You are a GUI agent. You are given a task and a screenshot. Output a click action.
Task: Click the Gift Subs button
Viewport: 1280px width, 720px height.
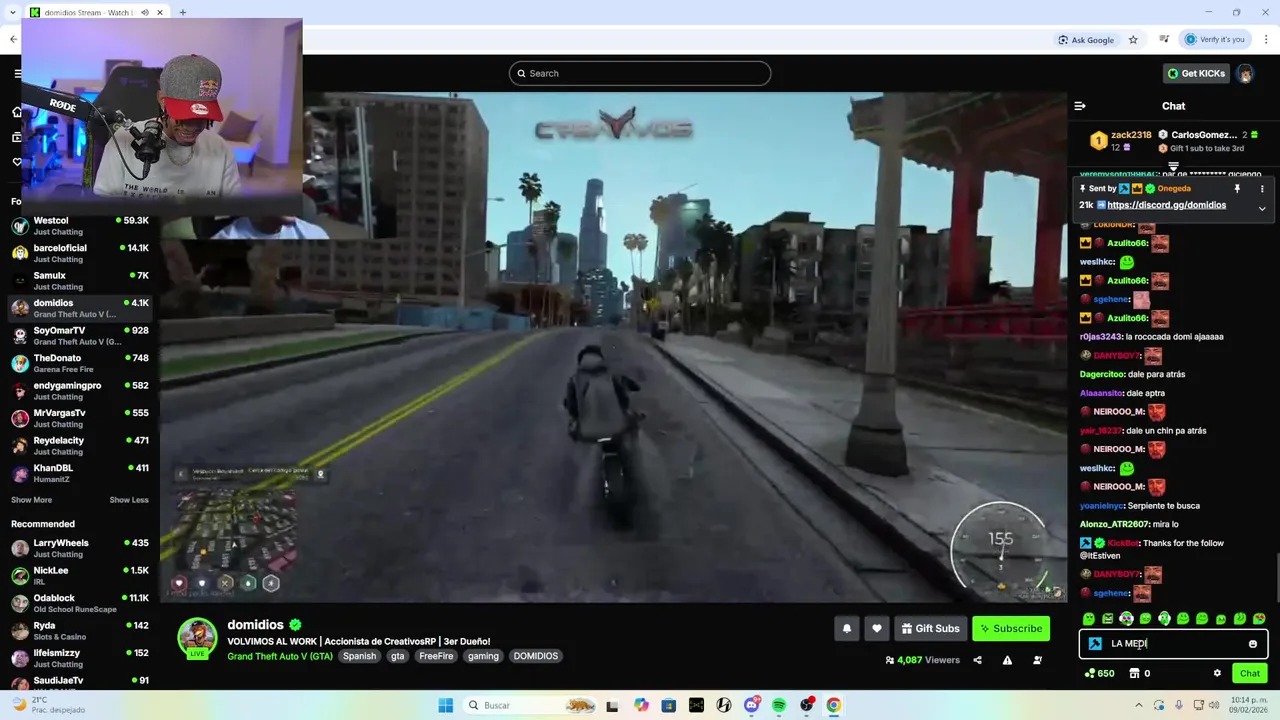(930, 628)
